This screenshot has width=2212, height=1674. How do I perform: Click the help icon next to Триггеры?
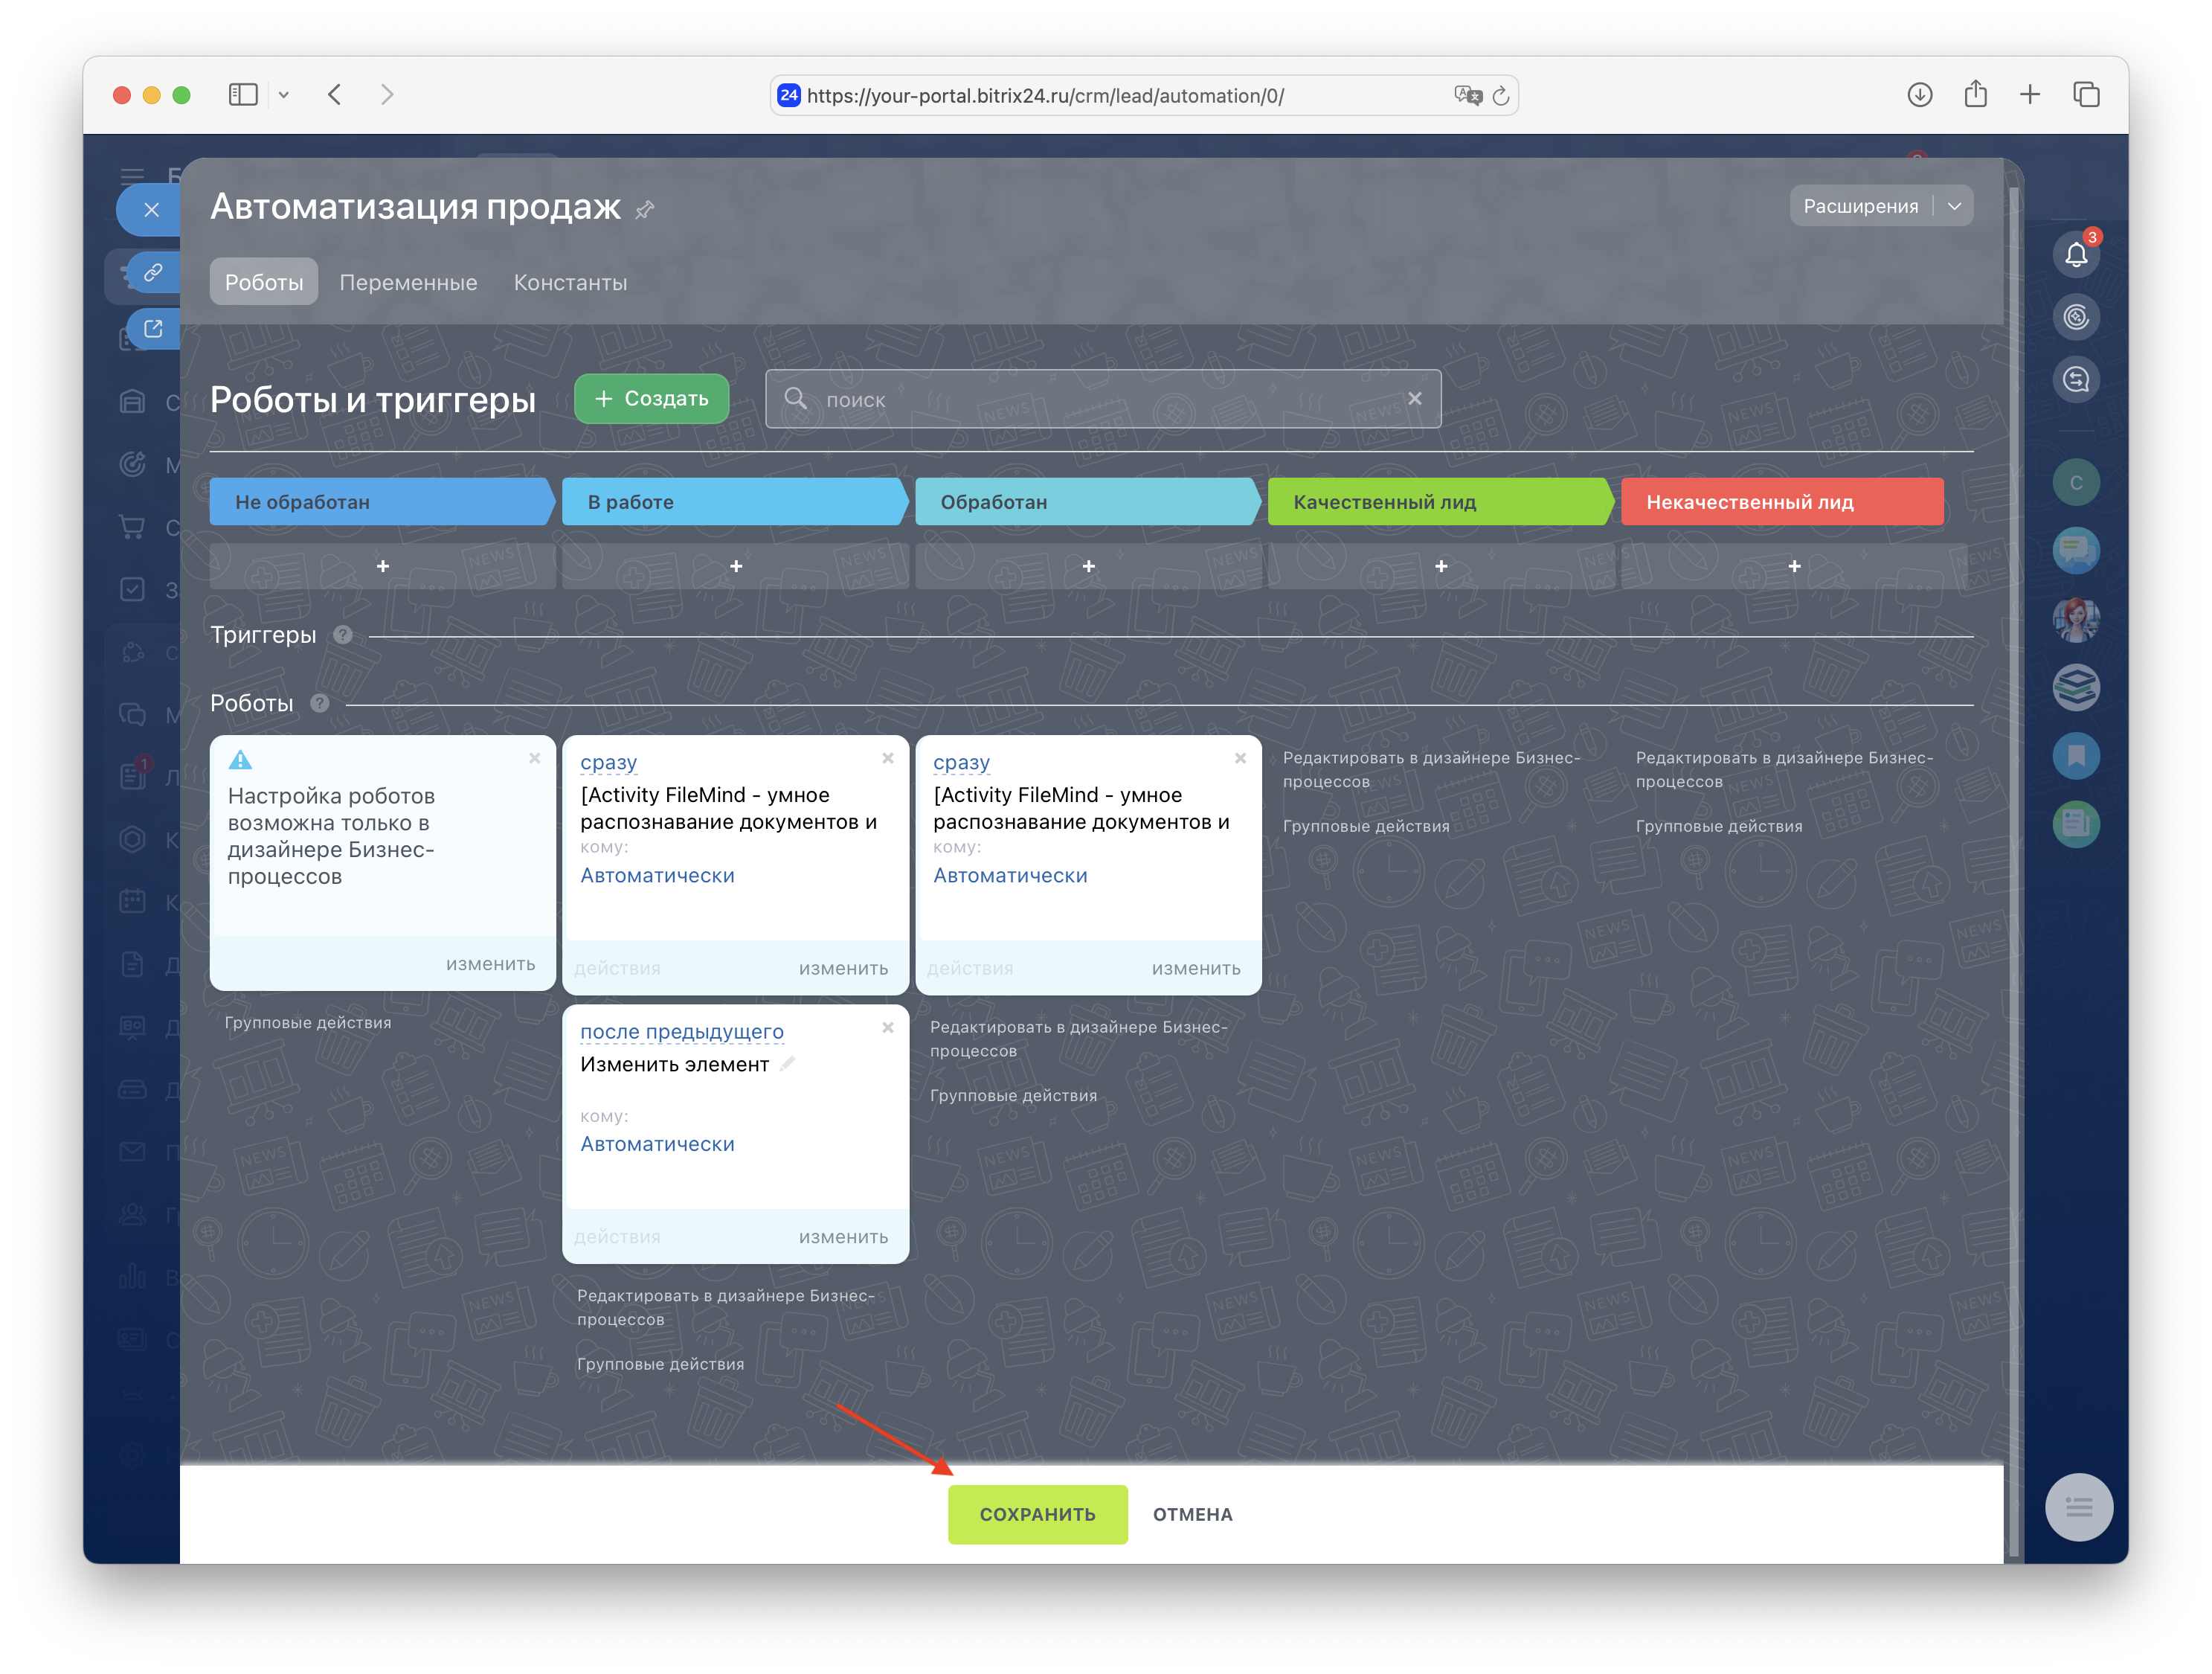point(343,635)
